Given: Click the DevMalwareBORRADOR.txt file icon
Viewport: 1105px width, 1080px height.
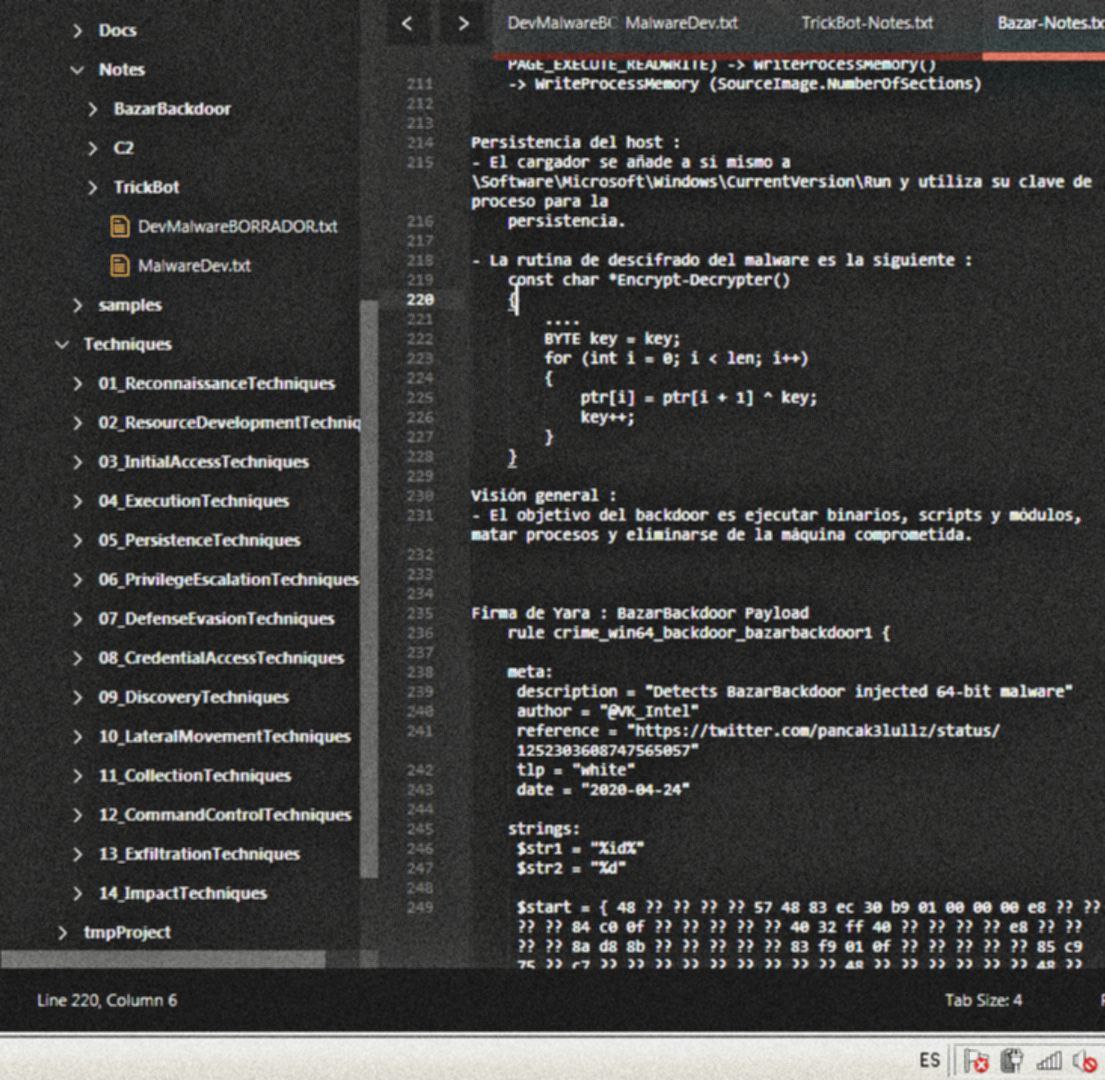Looking at the screenshot, I should pyautogui.click(x=120, y=227).
